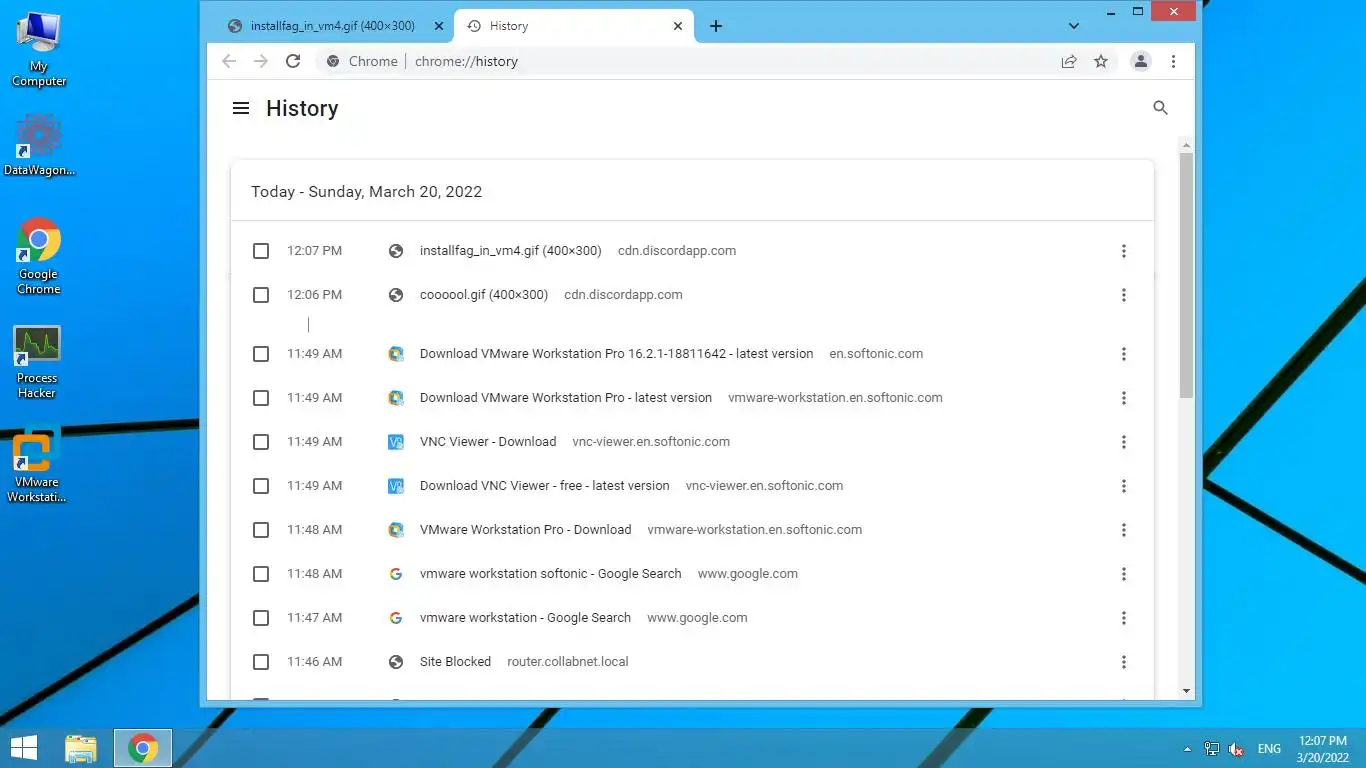Screen dimensions: 1366x768
Task: Check the installfag_in_vm4.gif history entry
Action: (261, 251)
